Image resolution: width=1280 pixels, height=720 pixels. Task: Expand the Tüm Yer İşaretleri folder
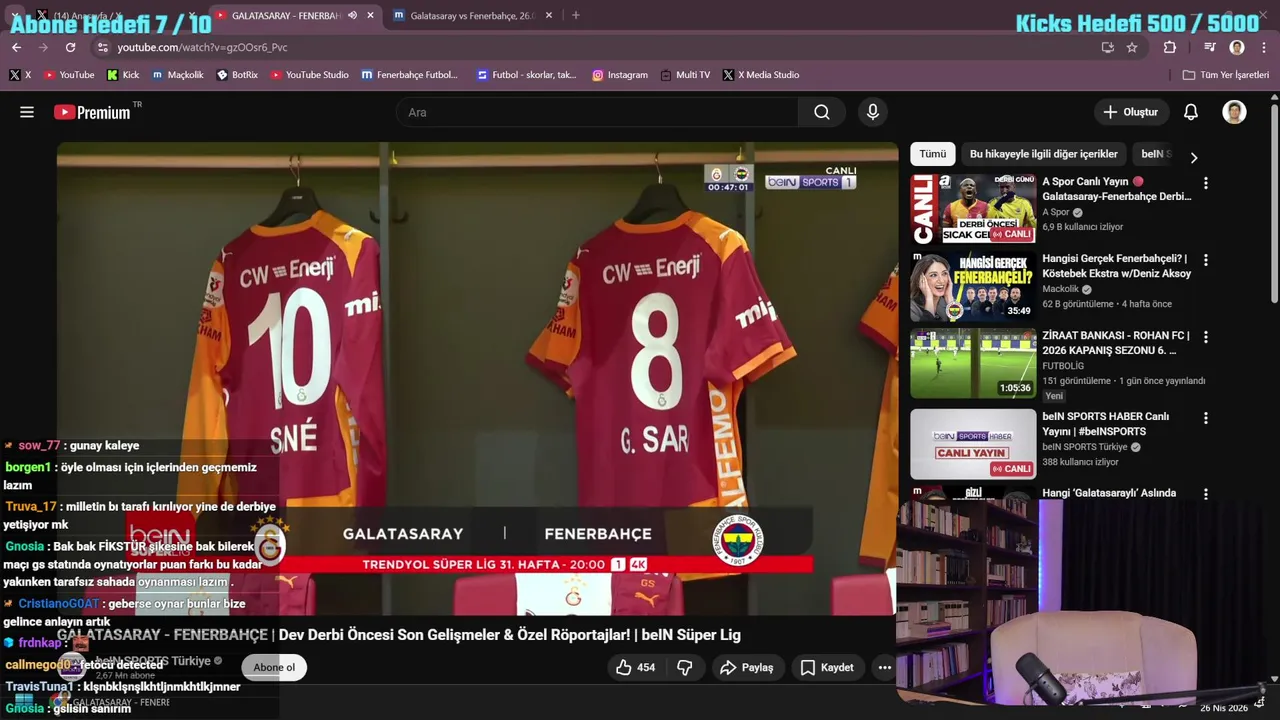coord(1226,75)
